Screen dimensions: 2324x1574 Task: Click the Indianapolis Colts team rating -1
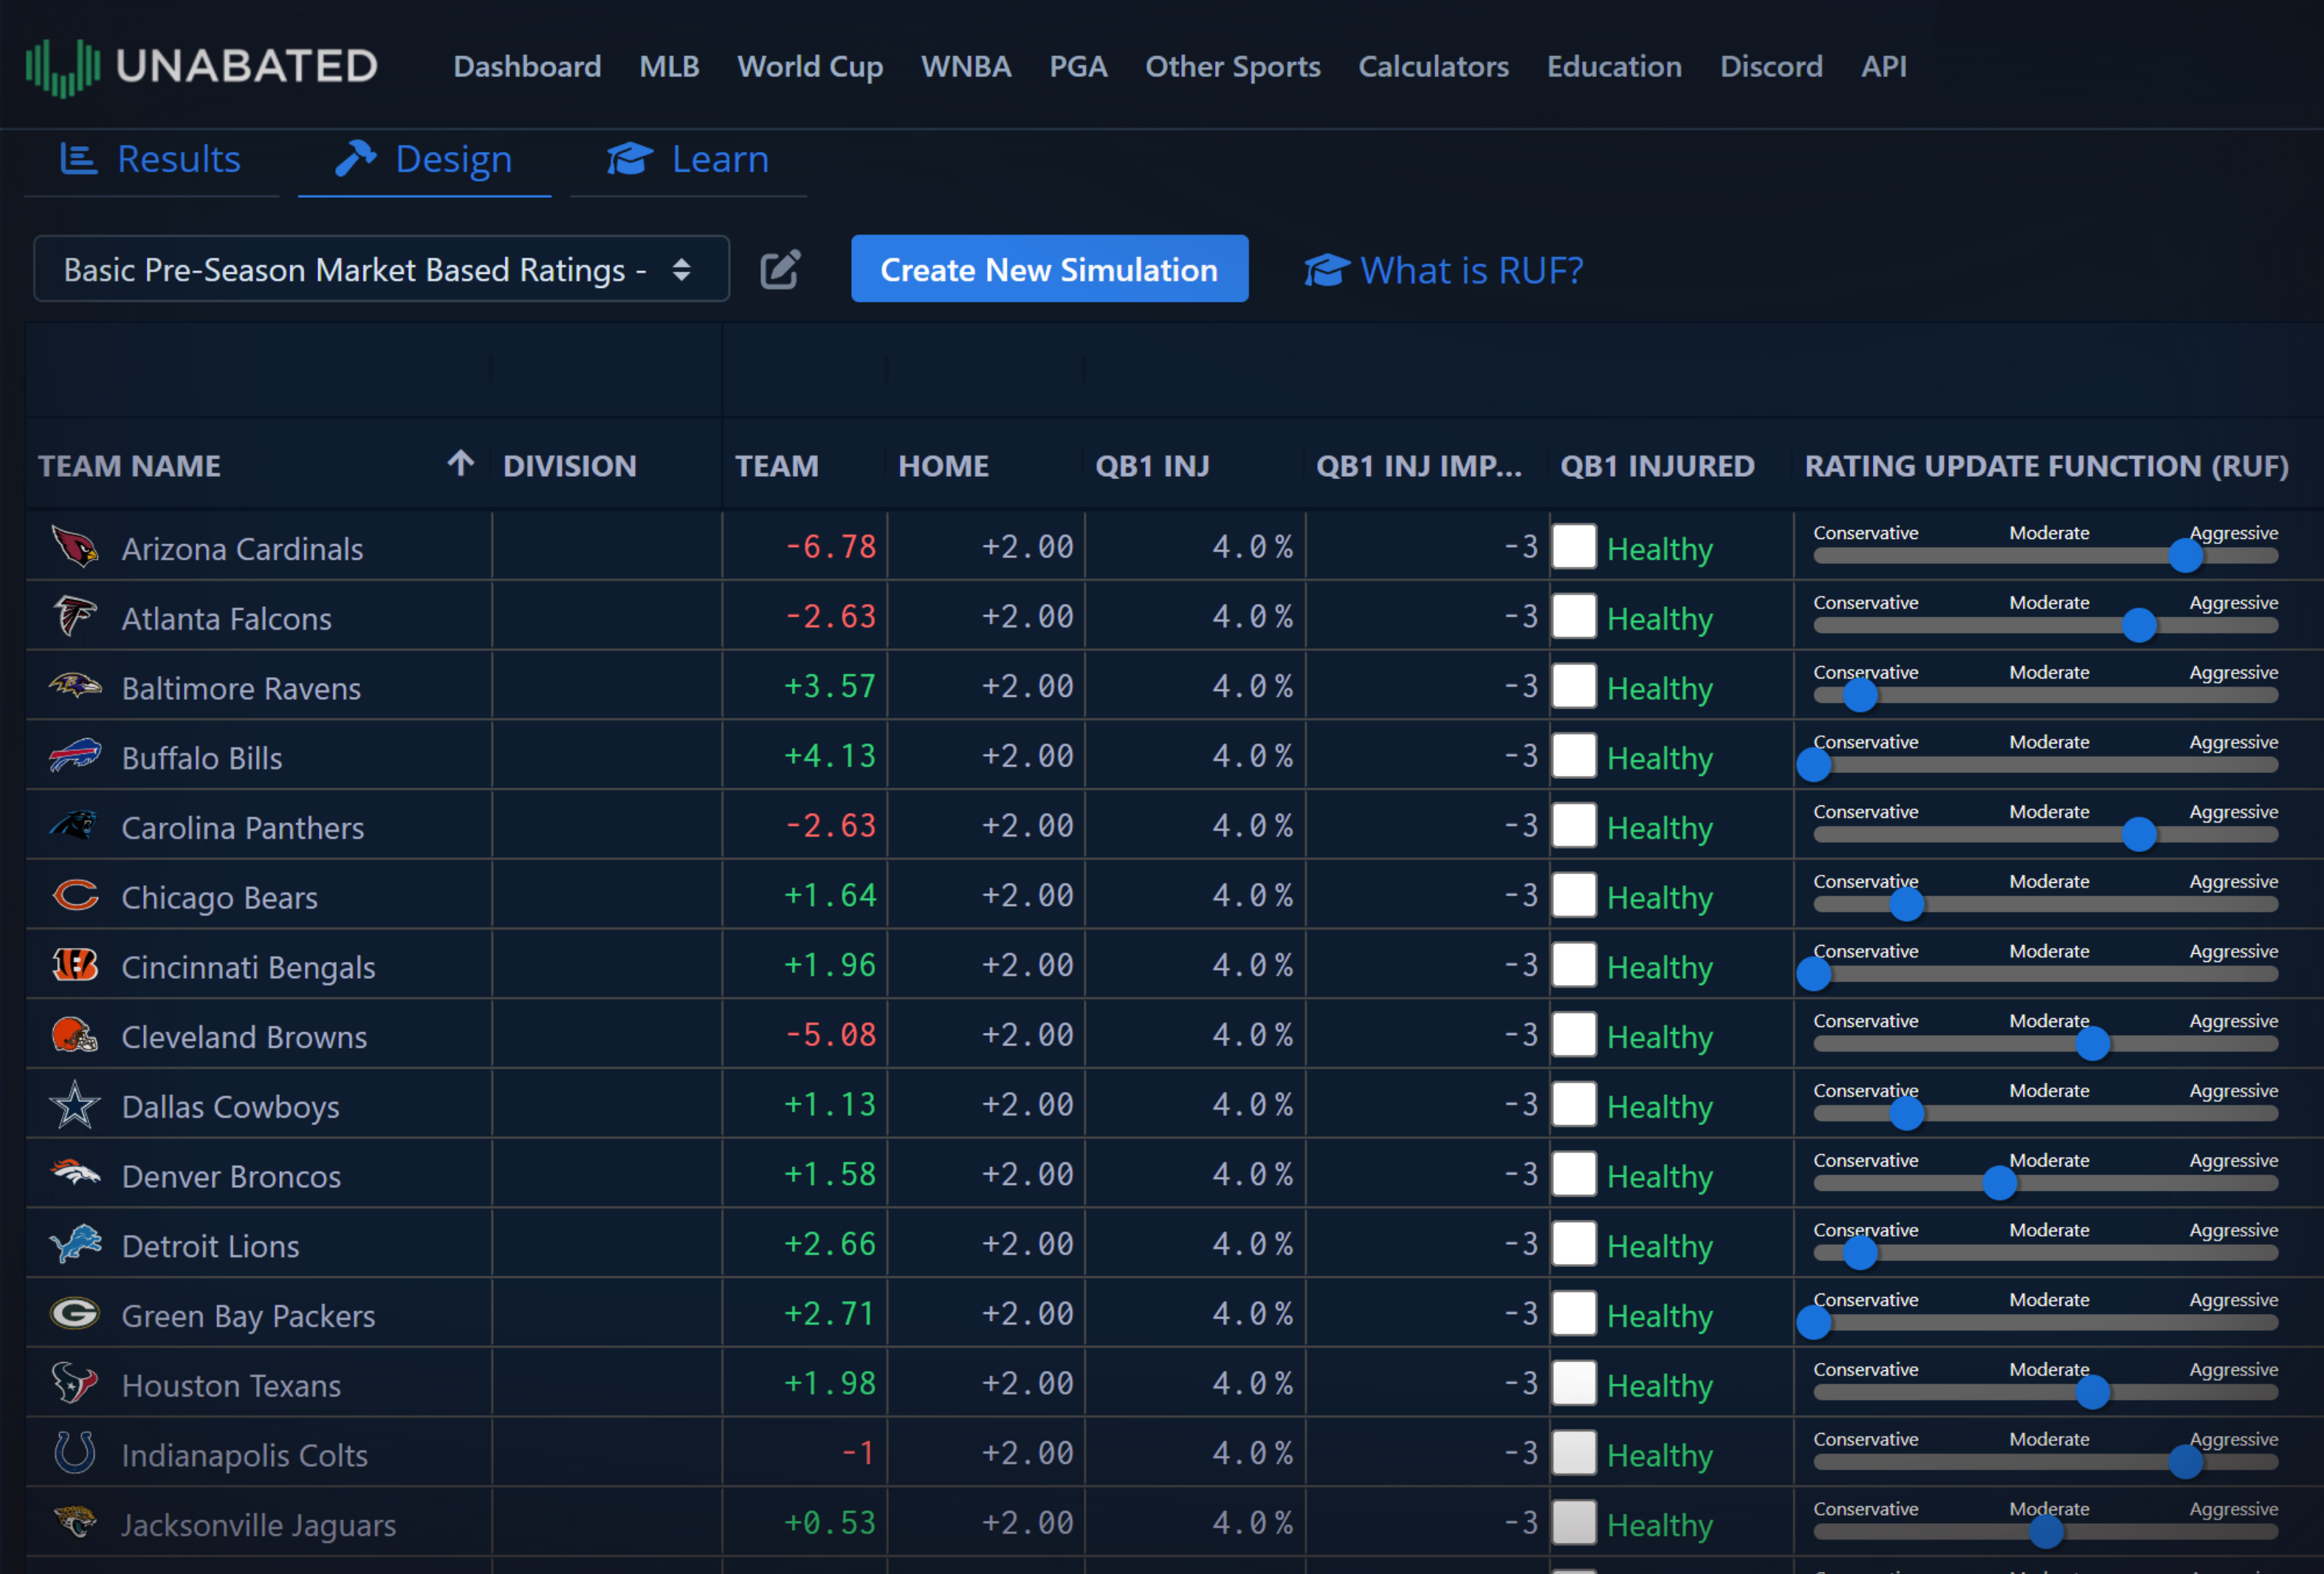858,1453
